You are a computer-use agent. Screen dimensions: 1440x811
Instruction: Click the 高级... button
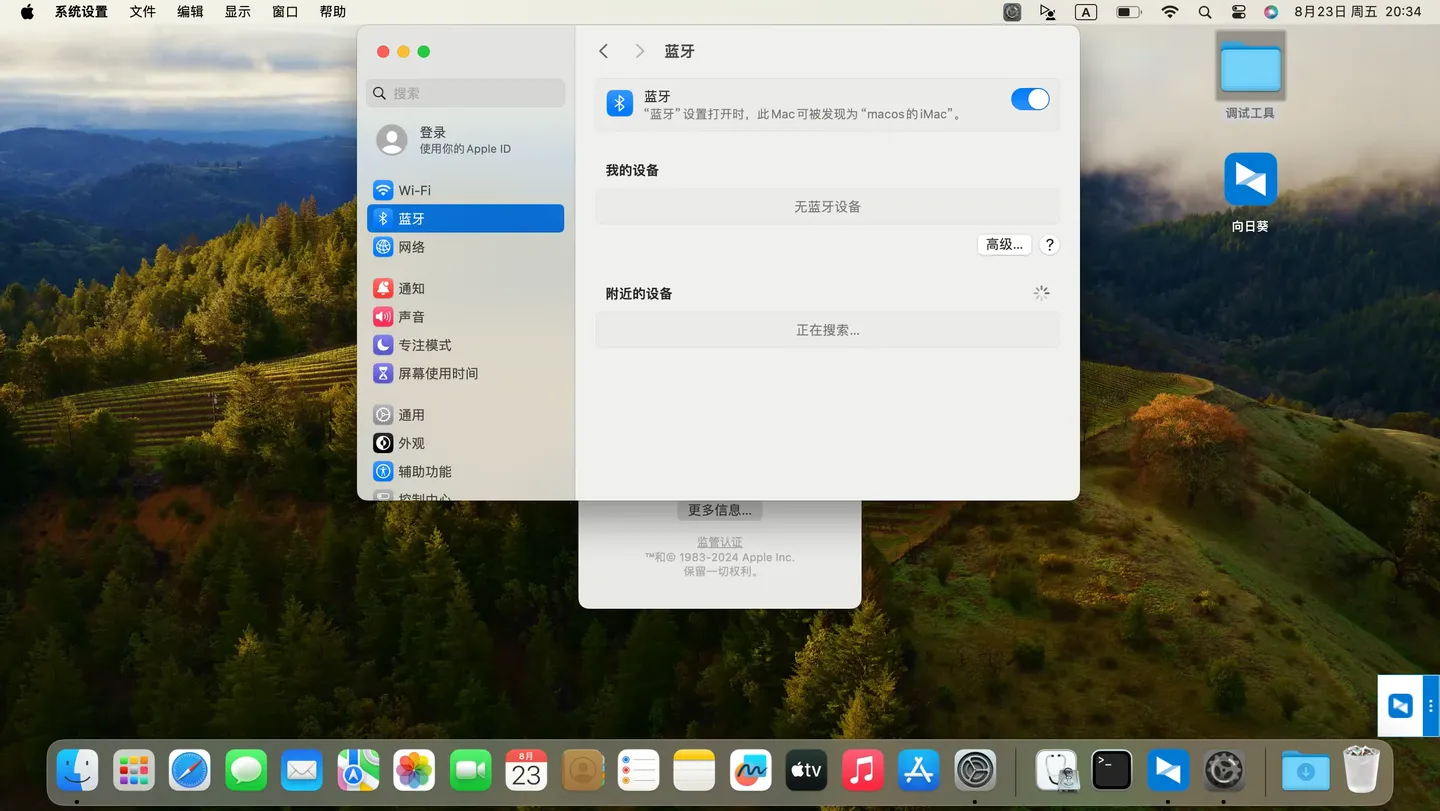(x=1003, y=244)
